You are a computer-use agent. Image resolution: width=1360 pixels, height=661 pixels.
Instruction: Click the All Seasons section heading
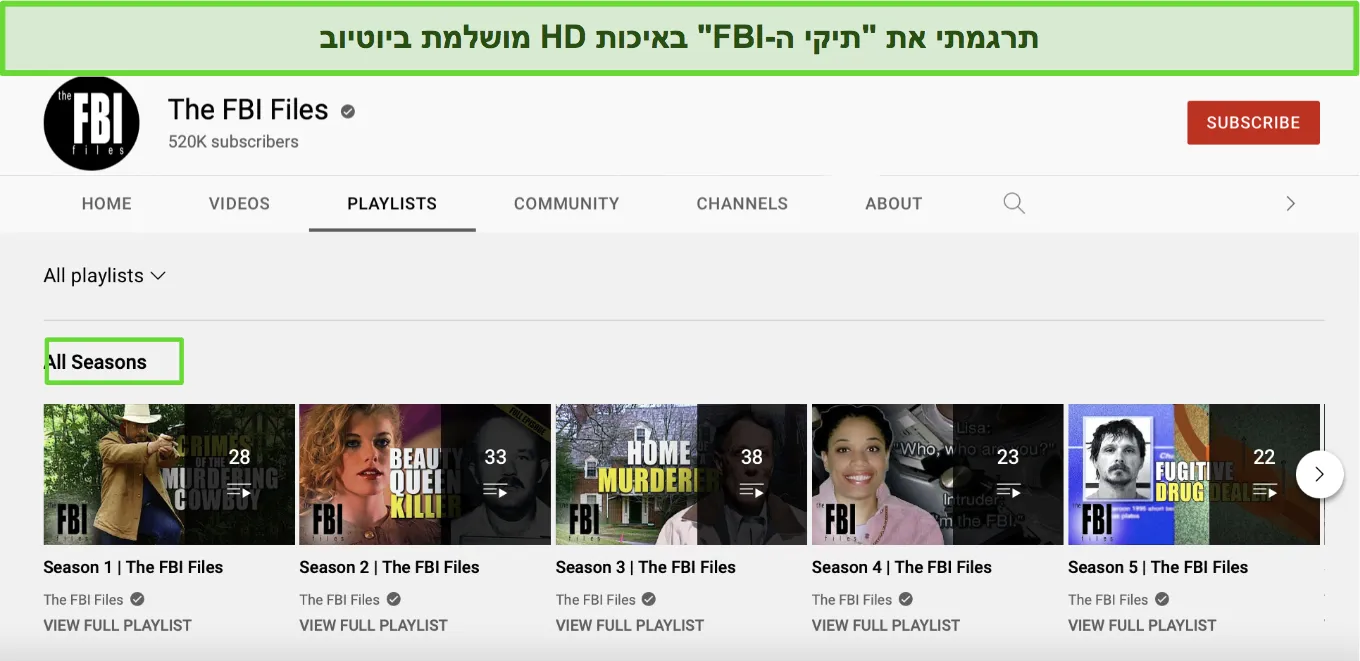(96, 362)
